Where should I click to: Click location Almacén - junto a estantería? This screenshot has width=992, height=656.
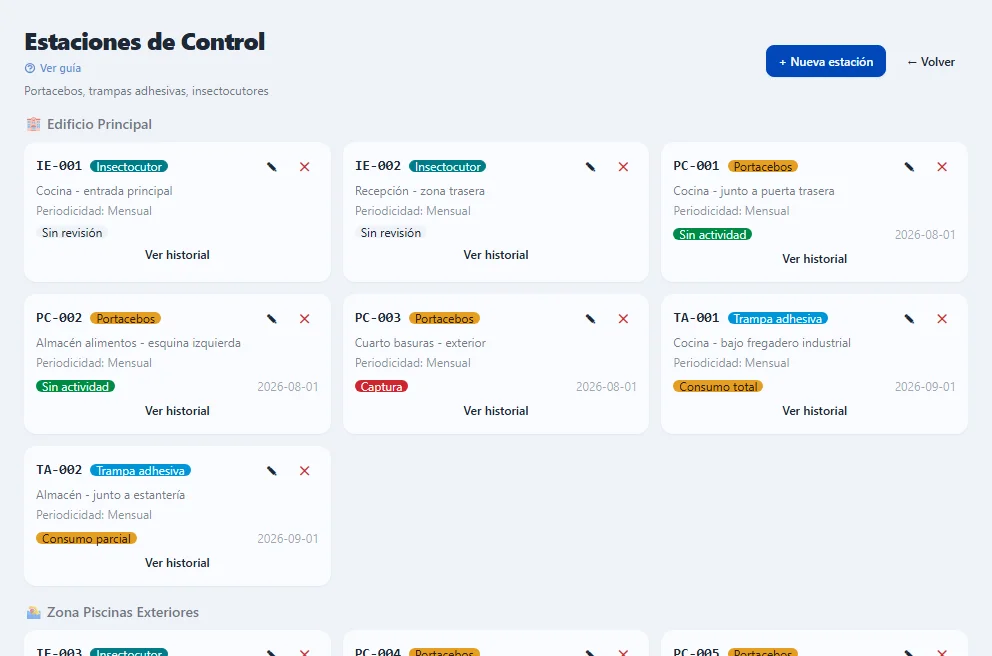111,495
